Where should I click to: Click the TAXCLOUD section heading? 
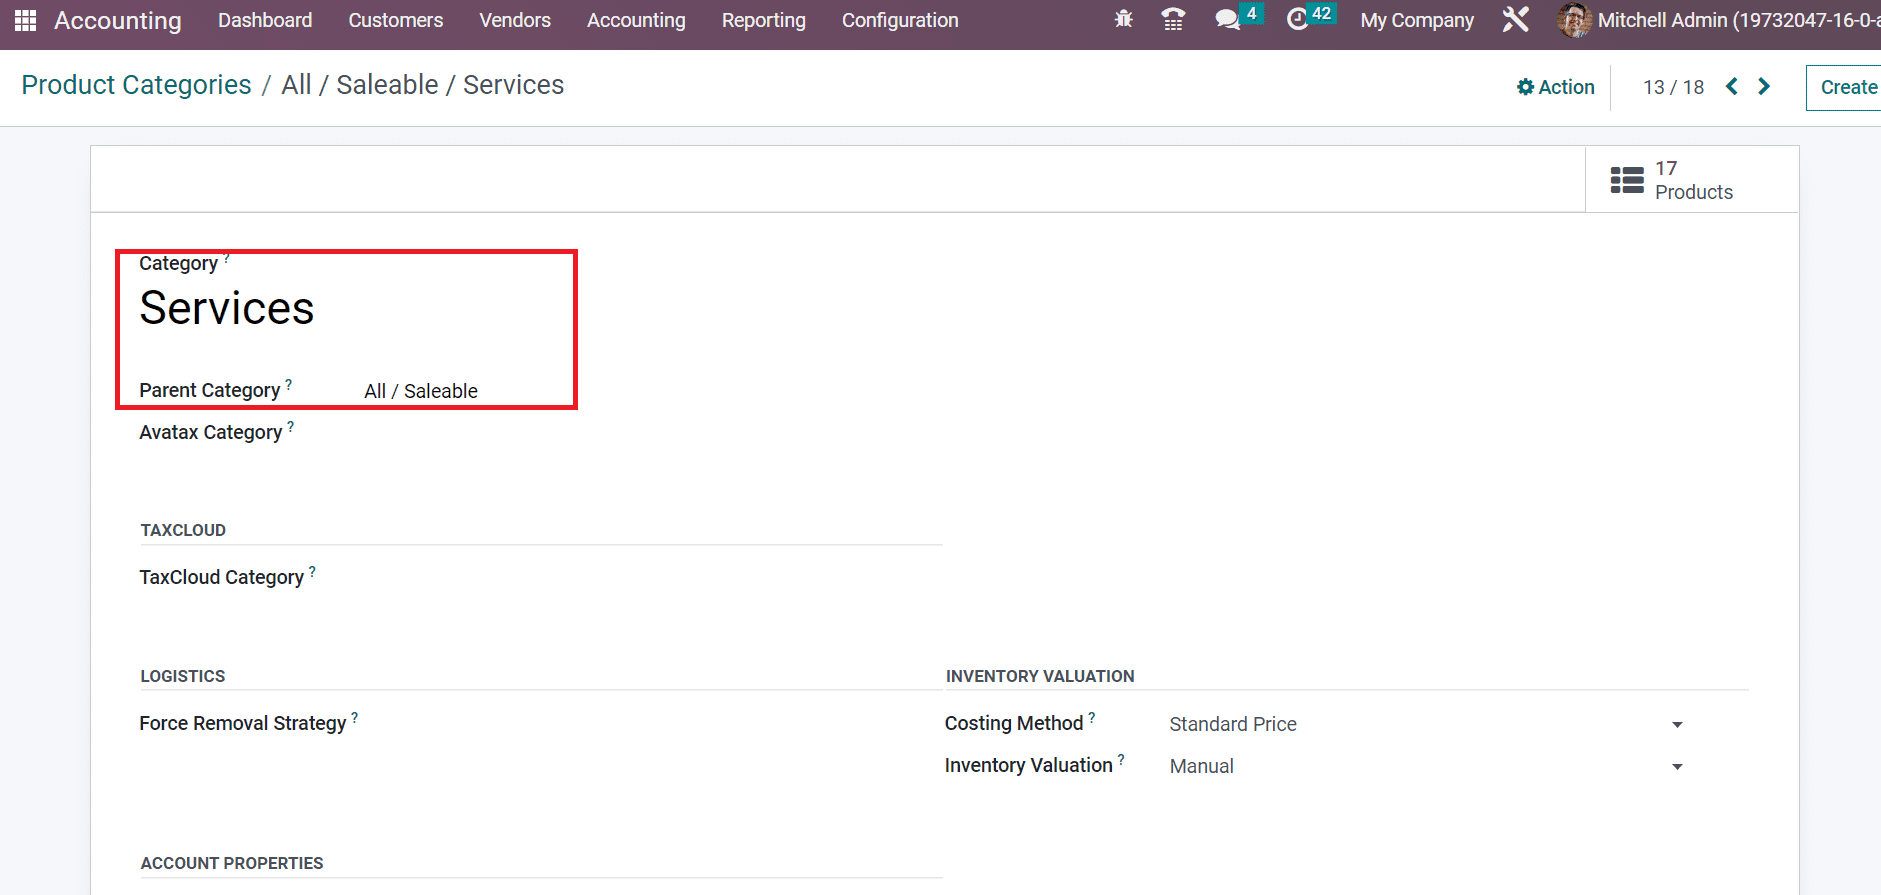(183, 530)
